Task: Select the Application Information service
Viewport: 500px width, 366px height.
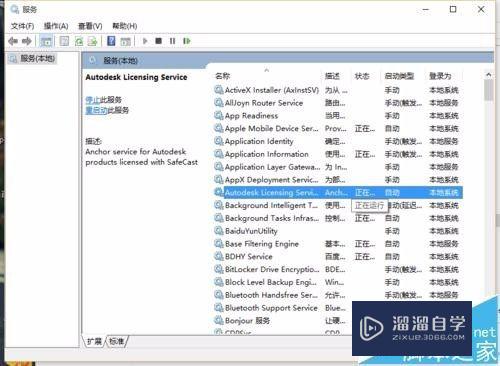Action: pyautogui.click(x=337, y=154)
